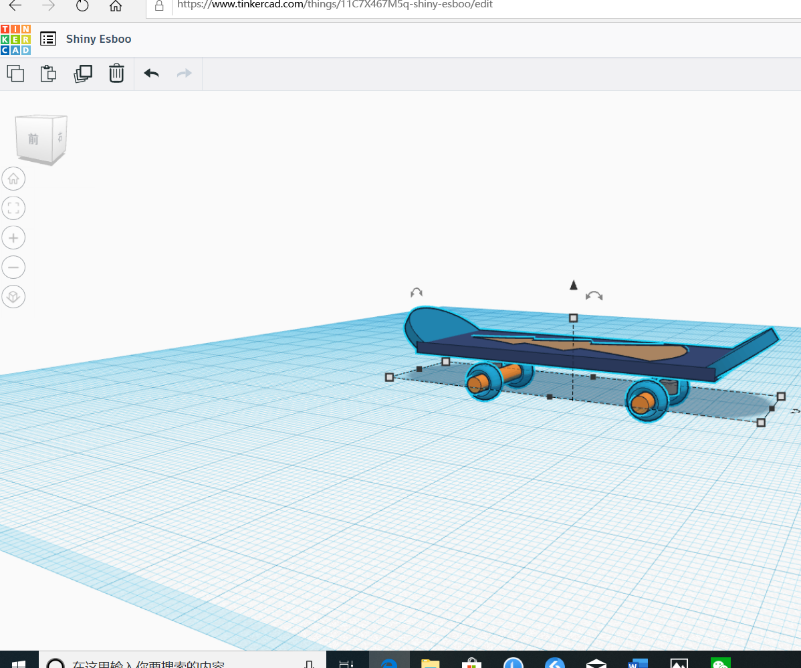Undo the last action
This screenshot has height=668, width=801.
[151, 74]
